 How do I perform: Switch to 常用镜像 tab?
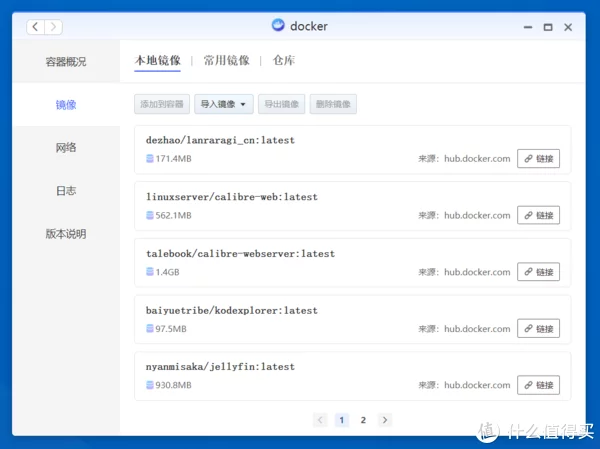click(227, 60)
